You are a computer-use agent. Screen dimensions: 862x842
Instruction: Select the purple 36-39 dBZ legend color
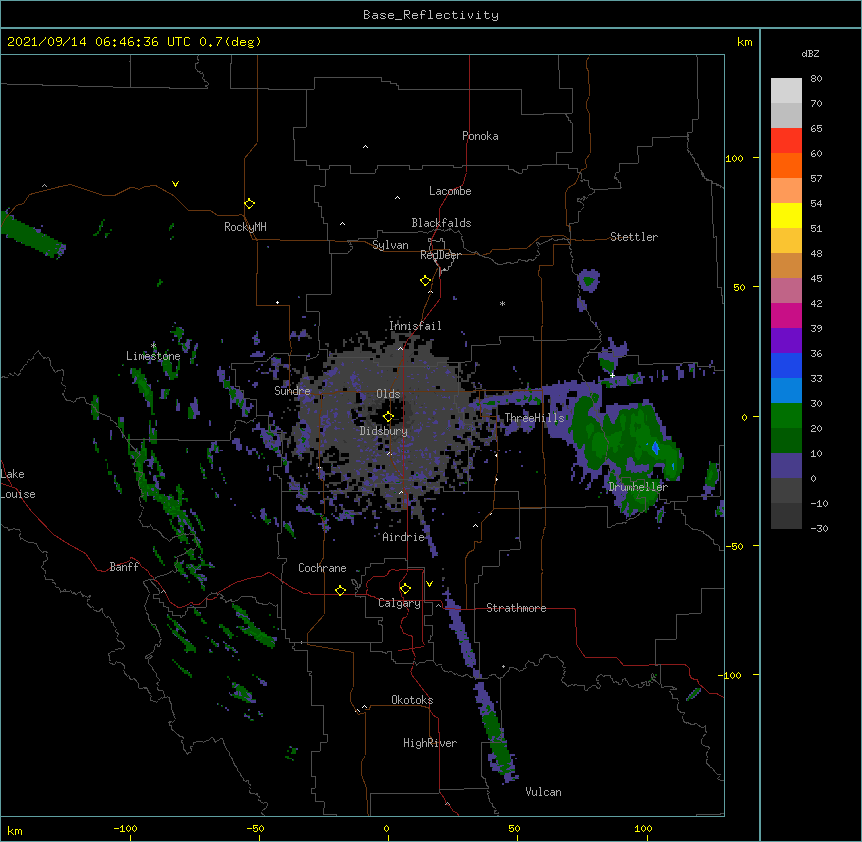786,341
